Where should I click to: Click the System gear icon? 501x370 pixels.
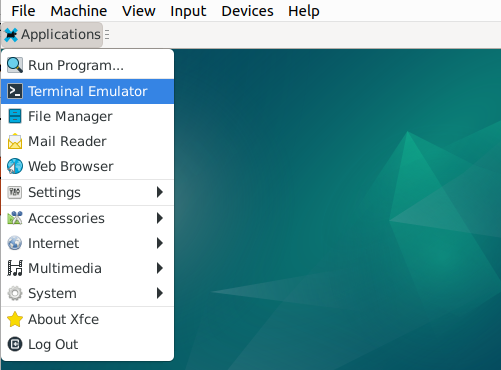pos(15,293)
